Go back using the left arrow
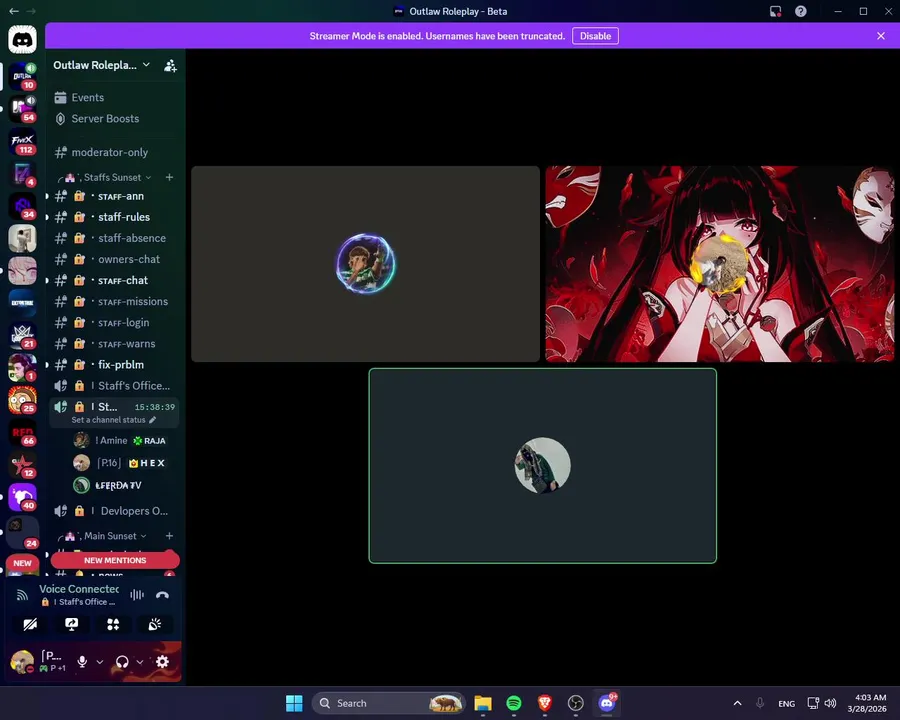This screenshot has height=720, width=900. [14, 11]
